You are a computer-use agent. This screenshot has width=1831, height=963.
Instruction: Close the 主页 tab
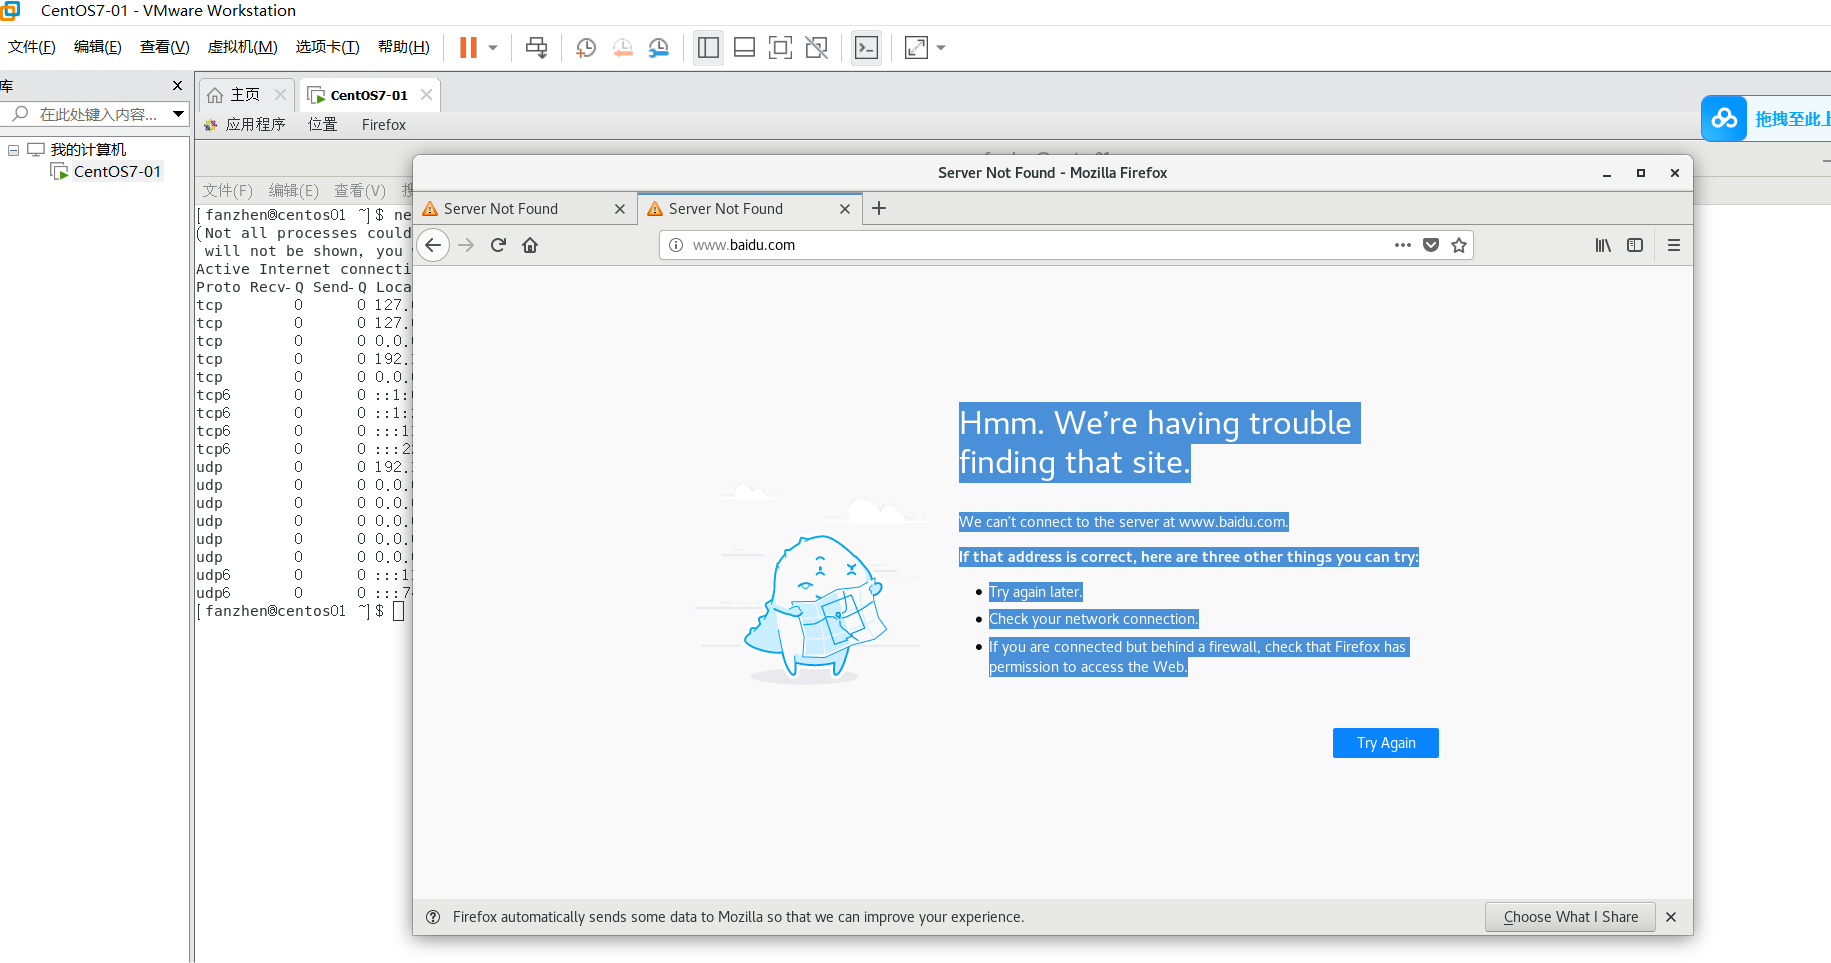pos(280,95)
